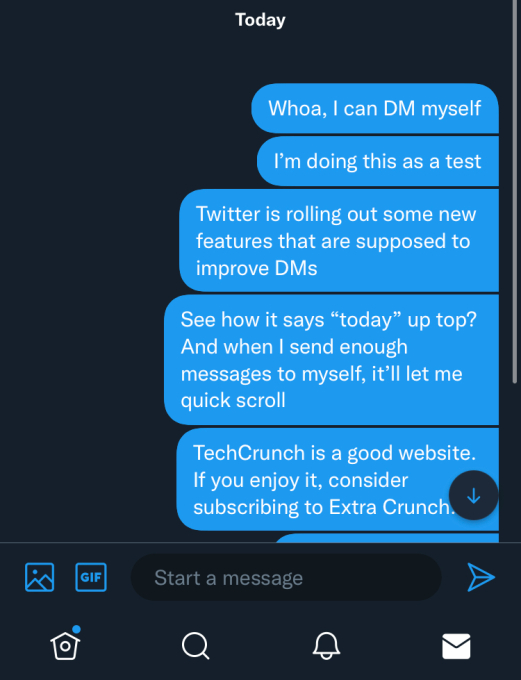Open the Notifications bell icon
521x680 pixels.
[326, 646]
